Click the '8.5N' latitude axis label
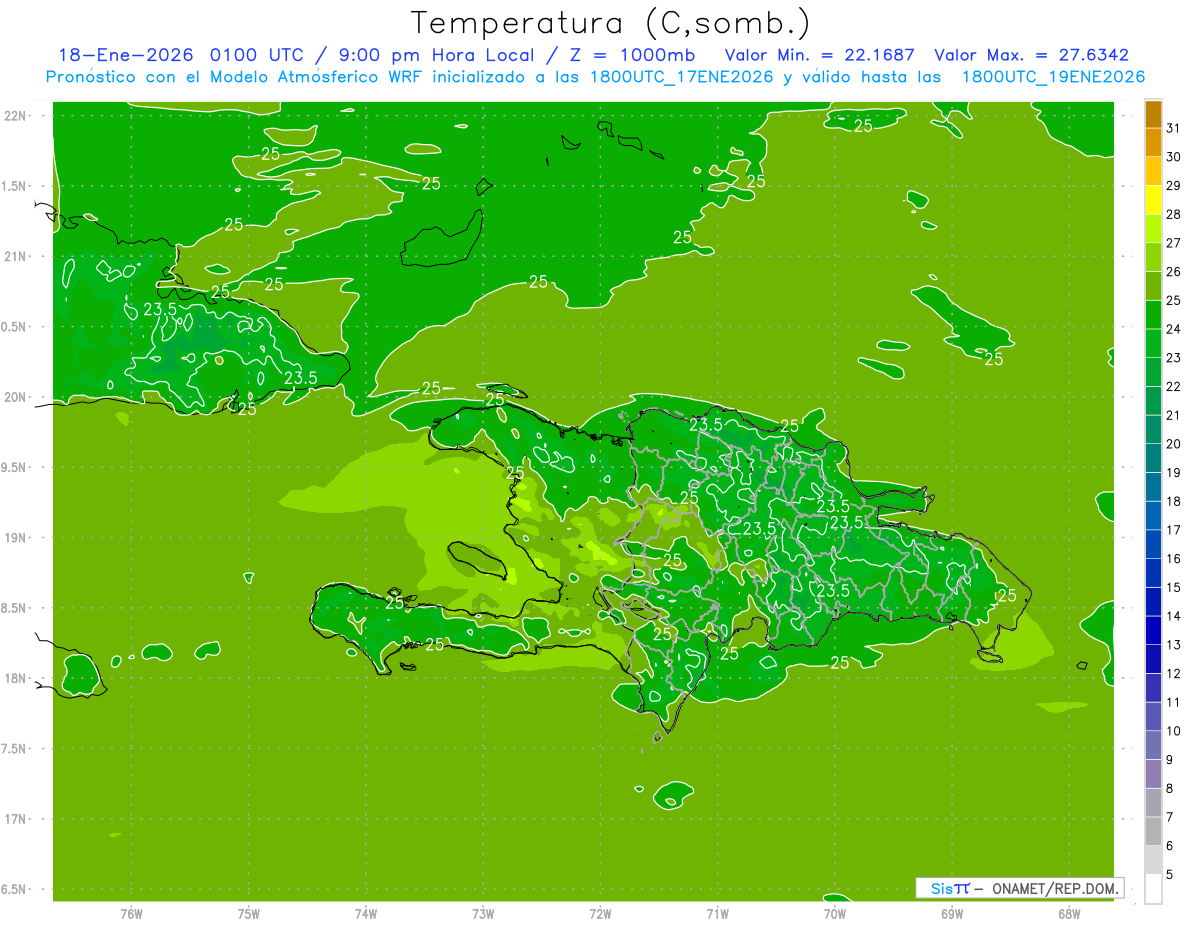Screen dimensions: 1200x927 [15, 608]
